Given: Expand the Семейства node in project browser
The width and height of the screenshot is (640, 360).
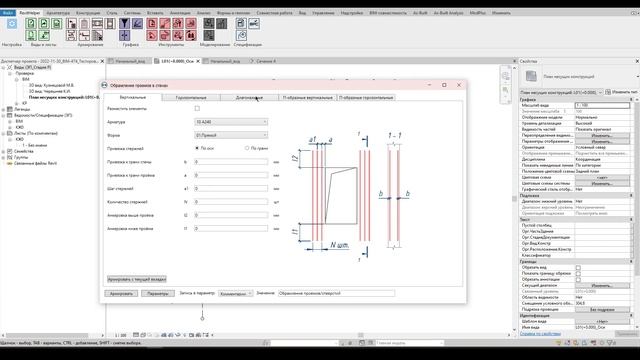Looking at the screenshot, I should click(x=3, y=151).
